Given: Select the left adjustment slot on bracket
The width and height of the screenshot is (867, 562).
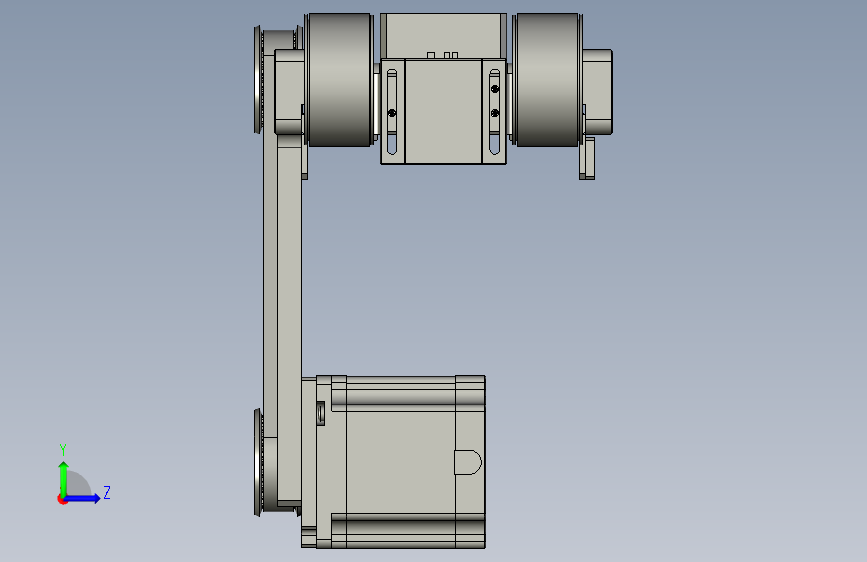Looking at the screenshot, I should click(x=391, y=111).
